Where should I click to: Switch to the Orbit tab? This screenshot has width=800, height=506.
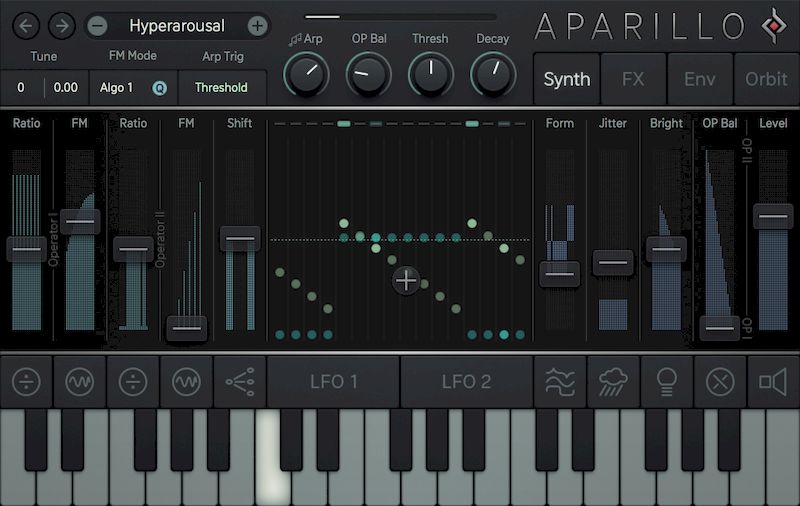(766, 79)
